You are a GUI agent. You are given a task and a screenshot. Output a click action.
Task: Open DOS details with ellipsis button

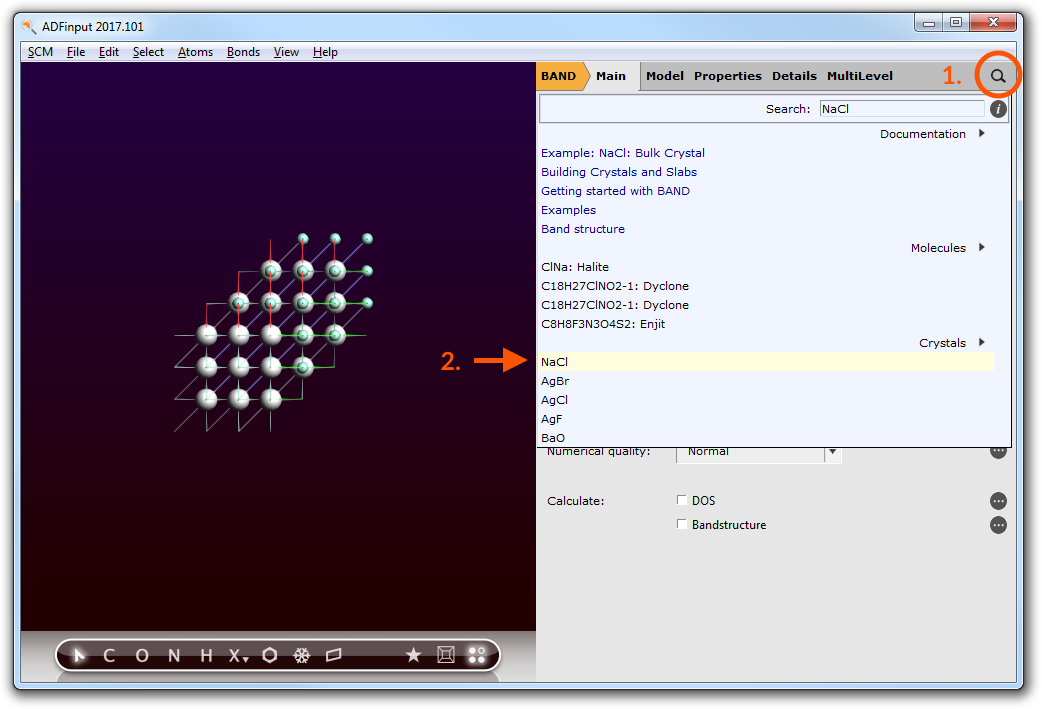(997, 501)
